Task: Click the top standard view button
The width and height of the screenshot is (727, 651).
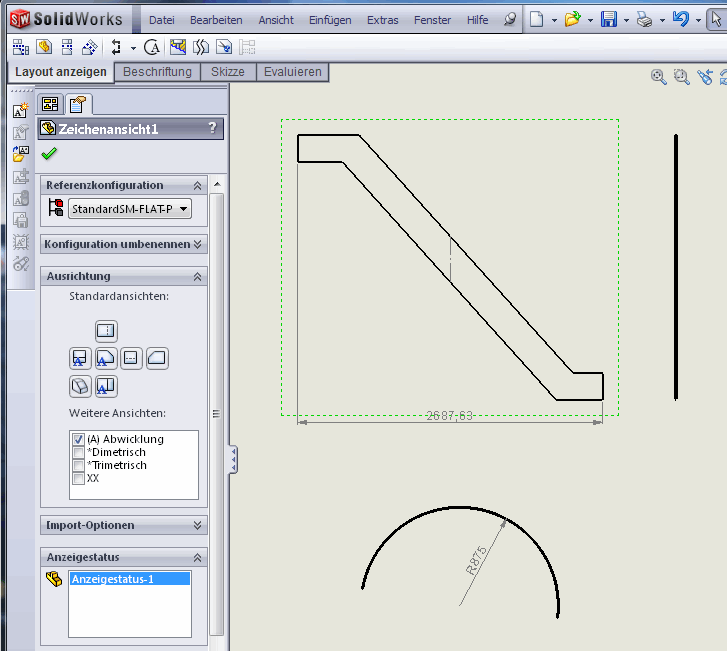Action: point(106,331)
